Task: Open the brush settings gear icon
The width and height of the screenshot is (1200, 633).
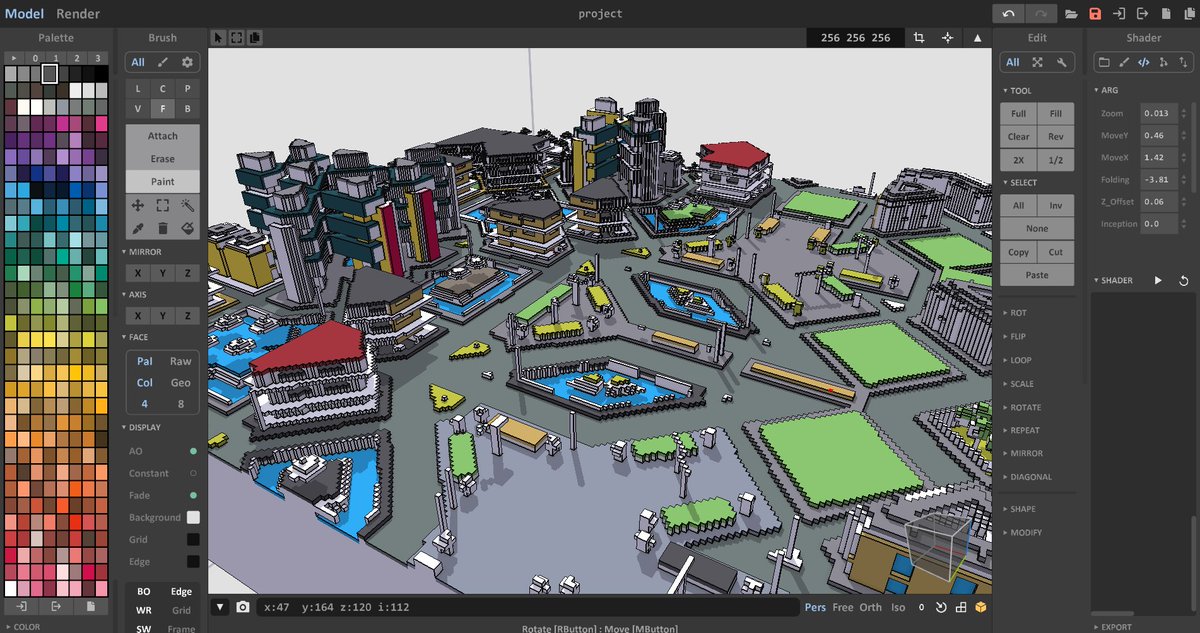Action: coord(189,62)
